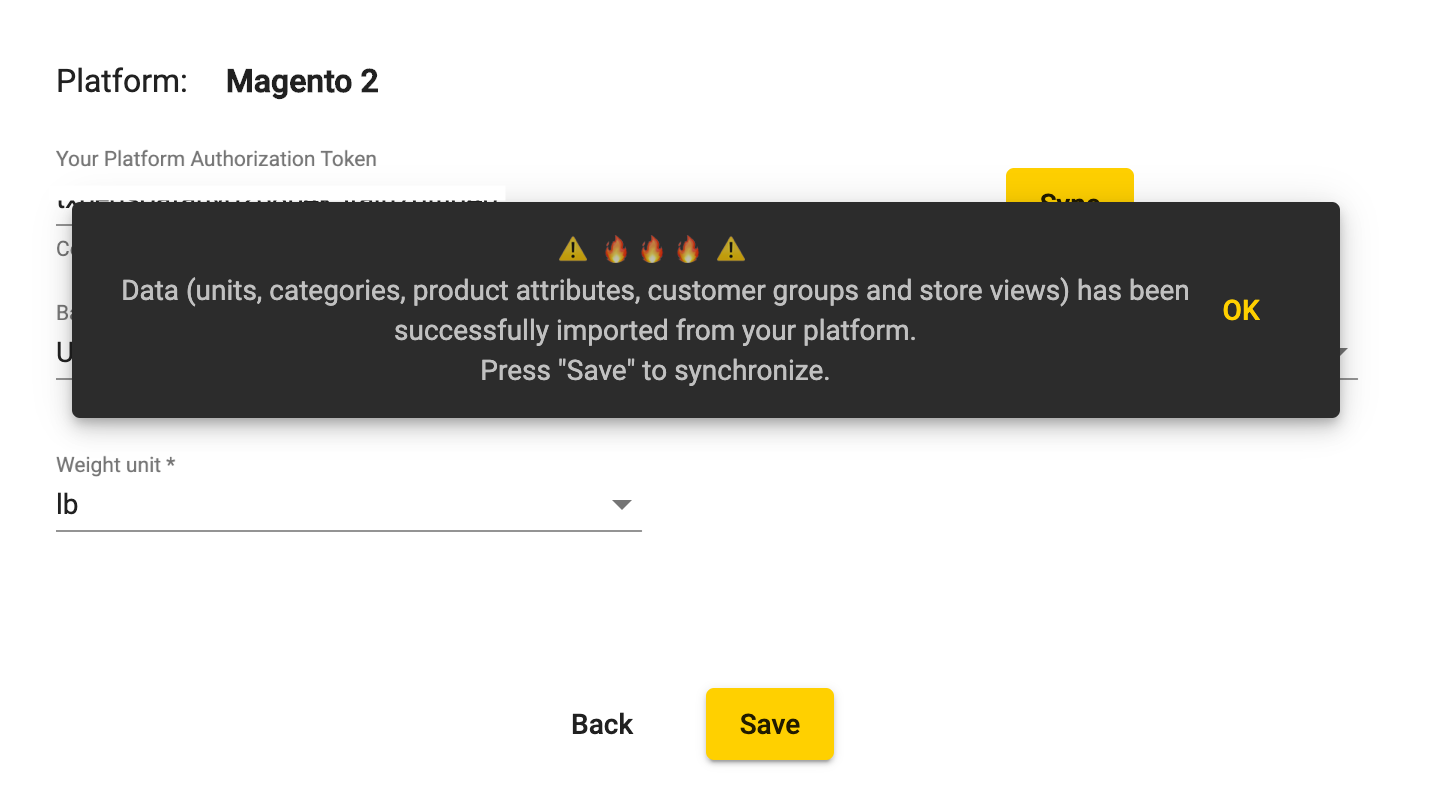Click the Magento 2 platform name
Image resolution: width=1440 pixels, height=792 pixels.
tap(302, 81)
